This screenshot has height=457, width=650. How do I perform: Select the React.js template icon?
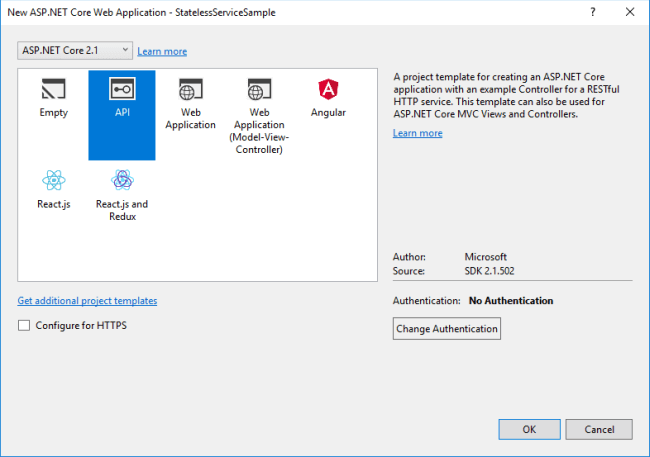click(x=54, y=180)
